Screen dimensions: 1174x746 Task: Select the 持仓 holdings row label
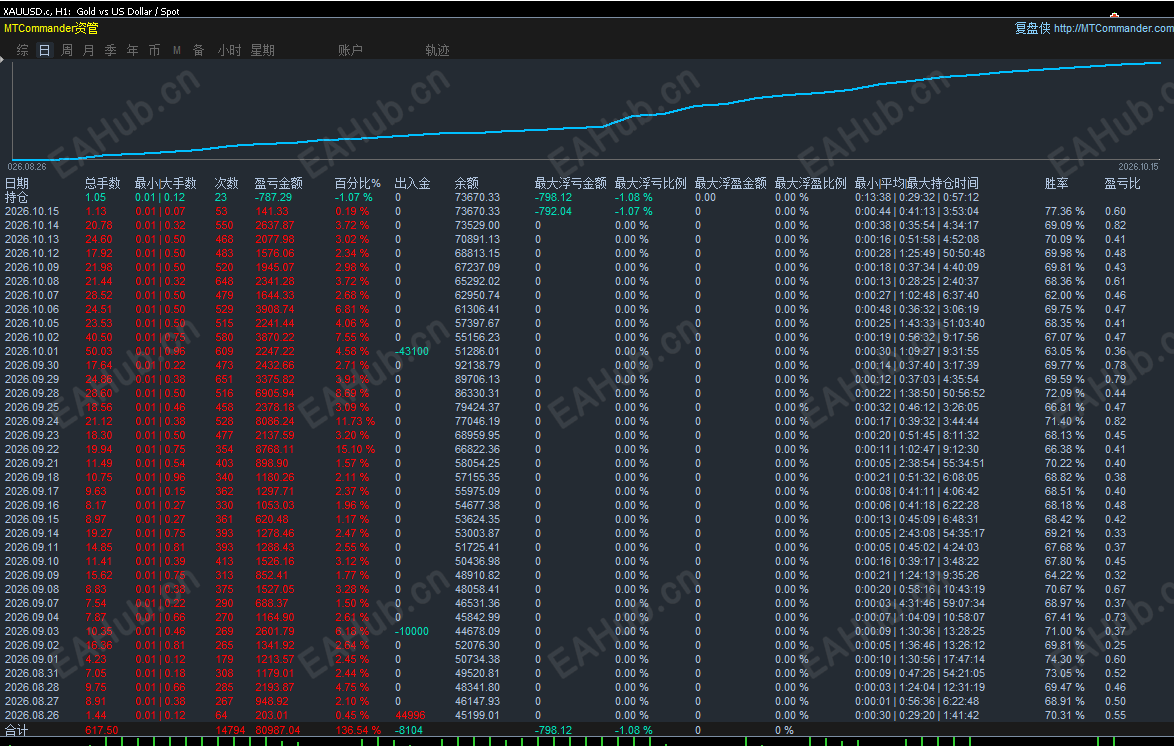16,197
